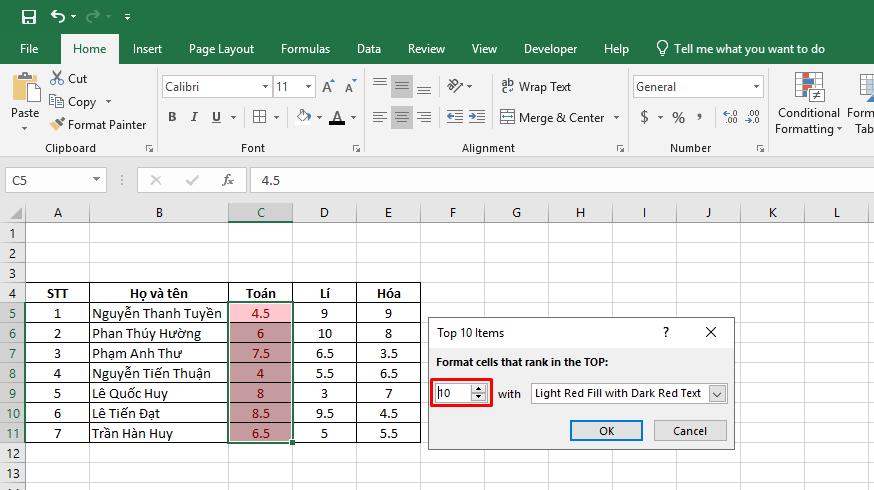Increment the Top items spinner up
This screenshot has width=874, height=490.
(478, 389)
